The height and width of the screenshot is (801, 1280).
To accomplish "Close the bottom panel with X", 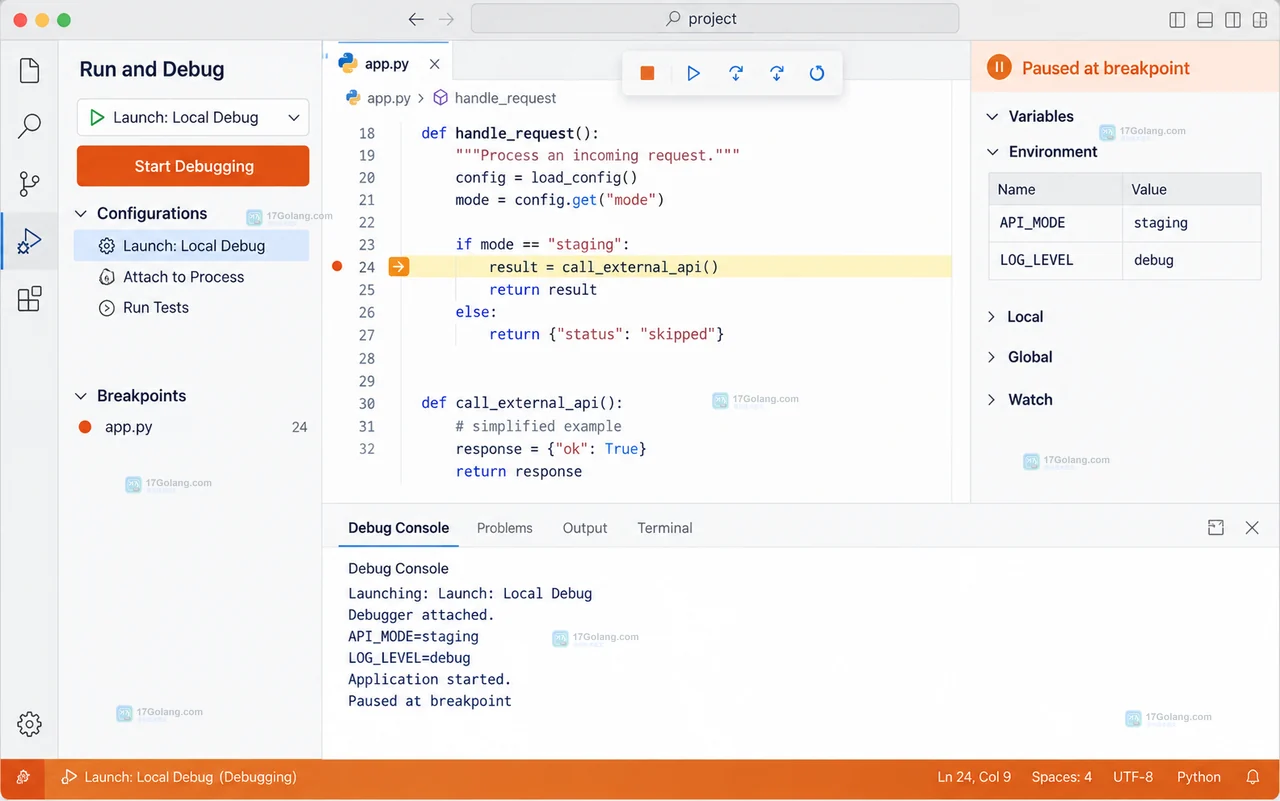I will pyautogui.click(x=1252, y=528).
